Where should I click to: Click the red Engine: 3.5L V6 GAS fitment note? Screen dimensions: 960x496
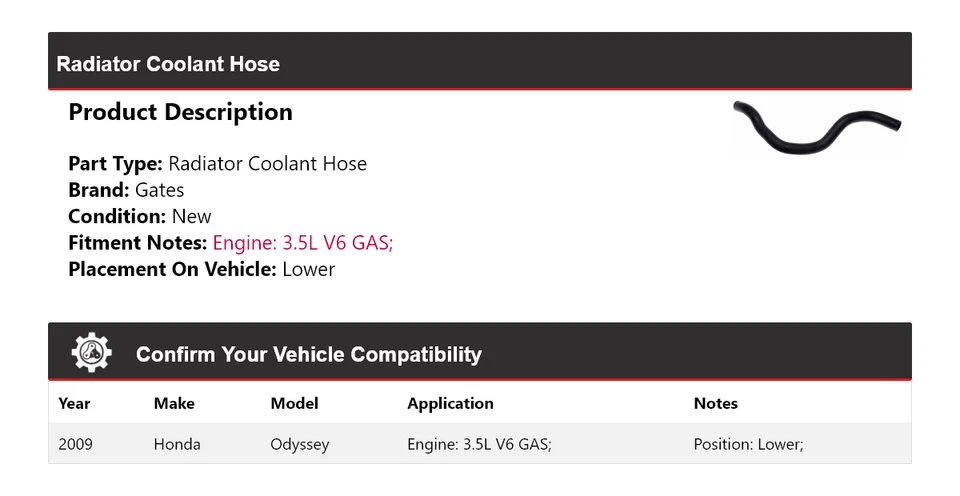[x=302, y=243]
